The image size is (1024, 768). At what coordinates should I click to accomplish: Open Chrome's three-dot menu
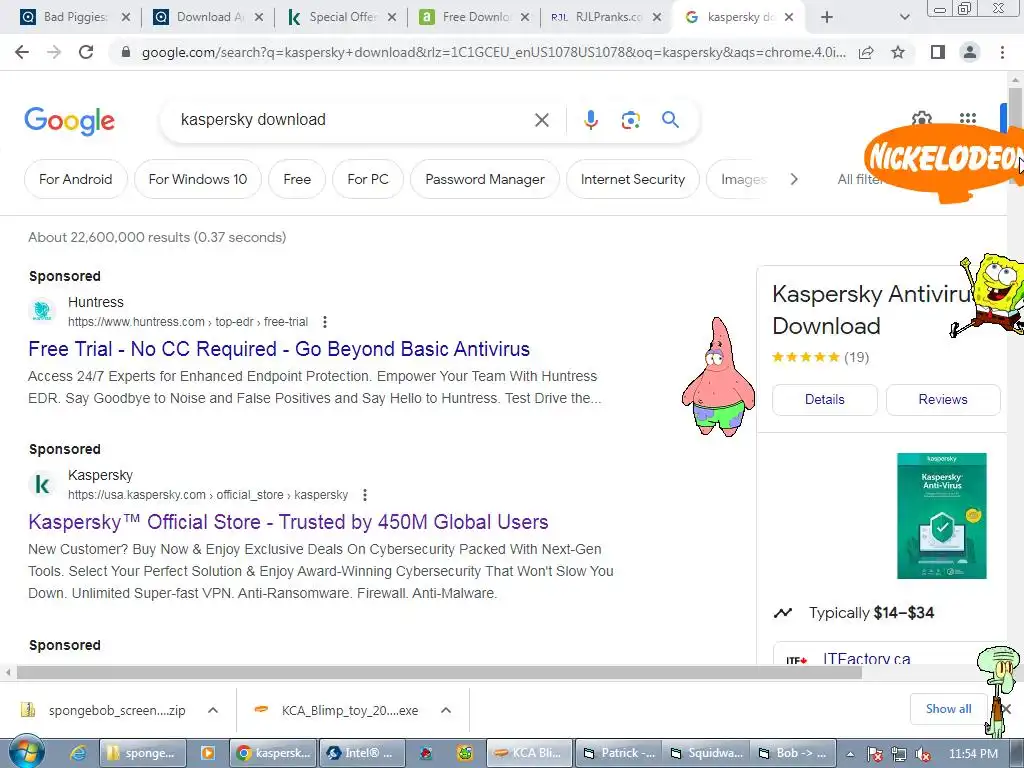(x=1002, y=52)
